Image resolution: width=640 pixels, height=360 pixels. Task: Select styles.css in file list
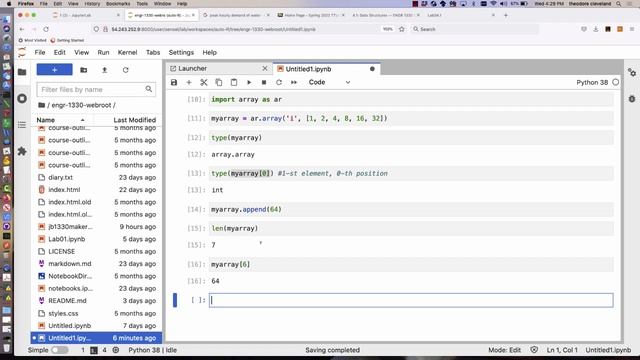(x=96, y=313)
